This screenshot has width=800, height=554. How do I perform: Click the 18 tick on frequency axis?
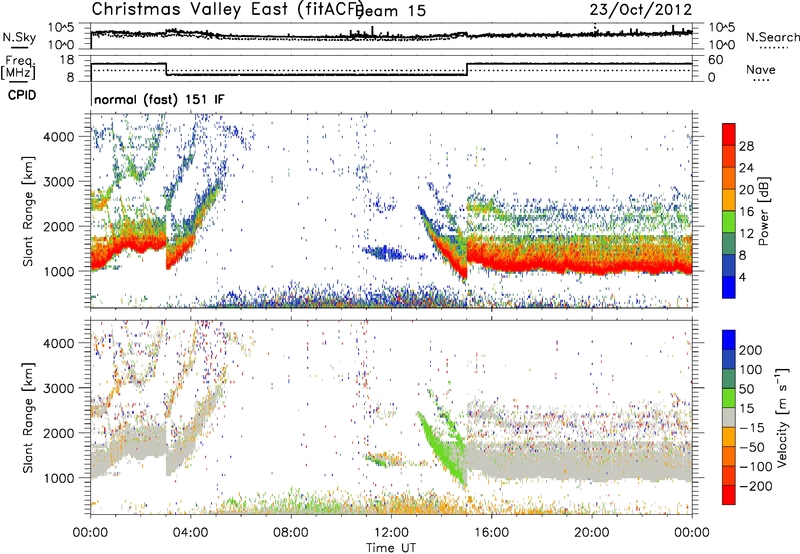tap(66, 60)
